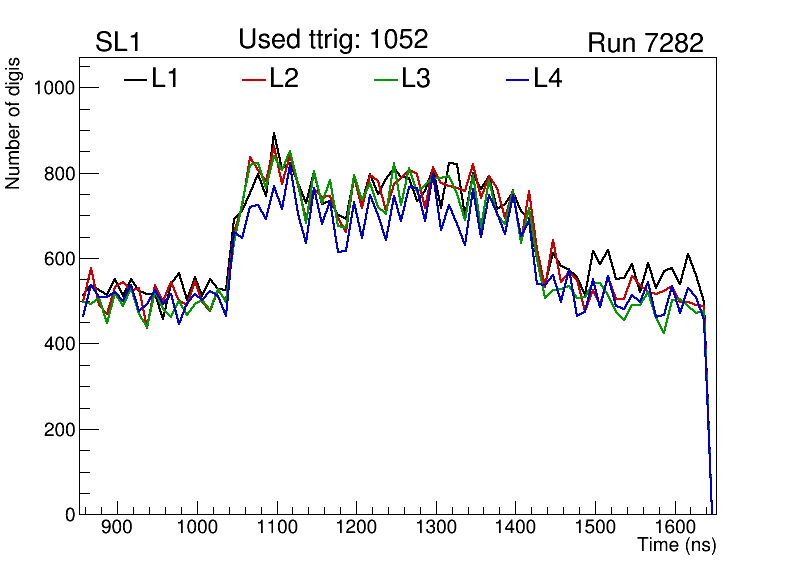The height and width of the screenshot is (572, 796).
Task: Click the SL1 title text
Action: 118,43
